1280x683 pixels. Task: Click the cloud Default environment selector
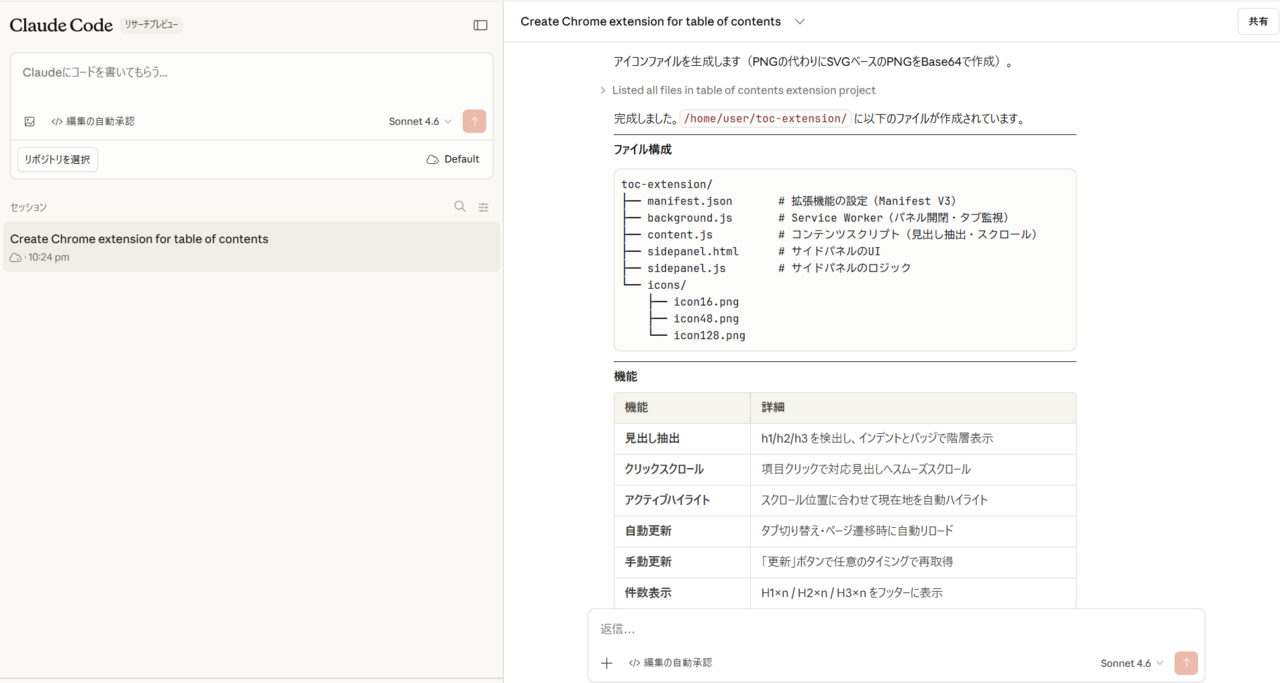click(452, 159)
